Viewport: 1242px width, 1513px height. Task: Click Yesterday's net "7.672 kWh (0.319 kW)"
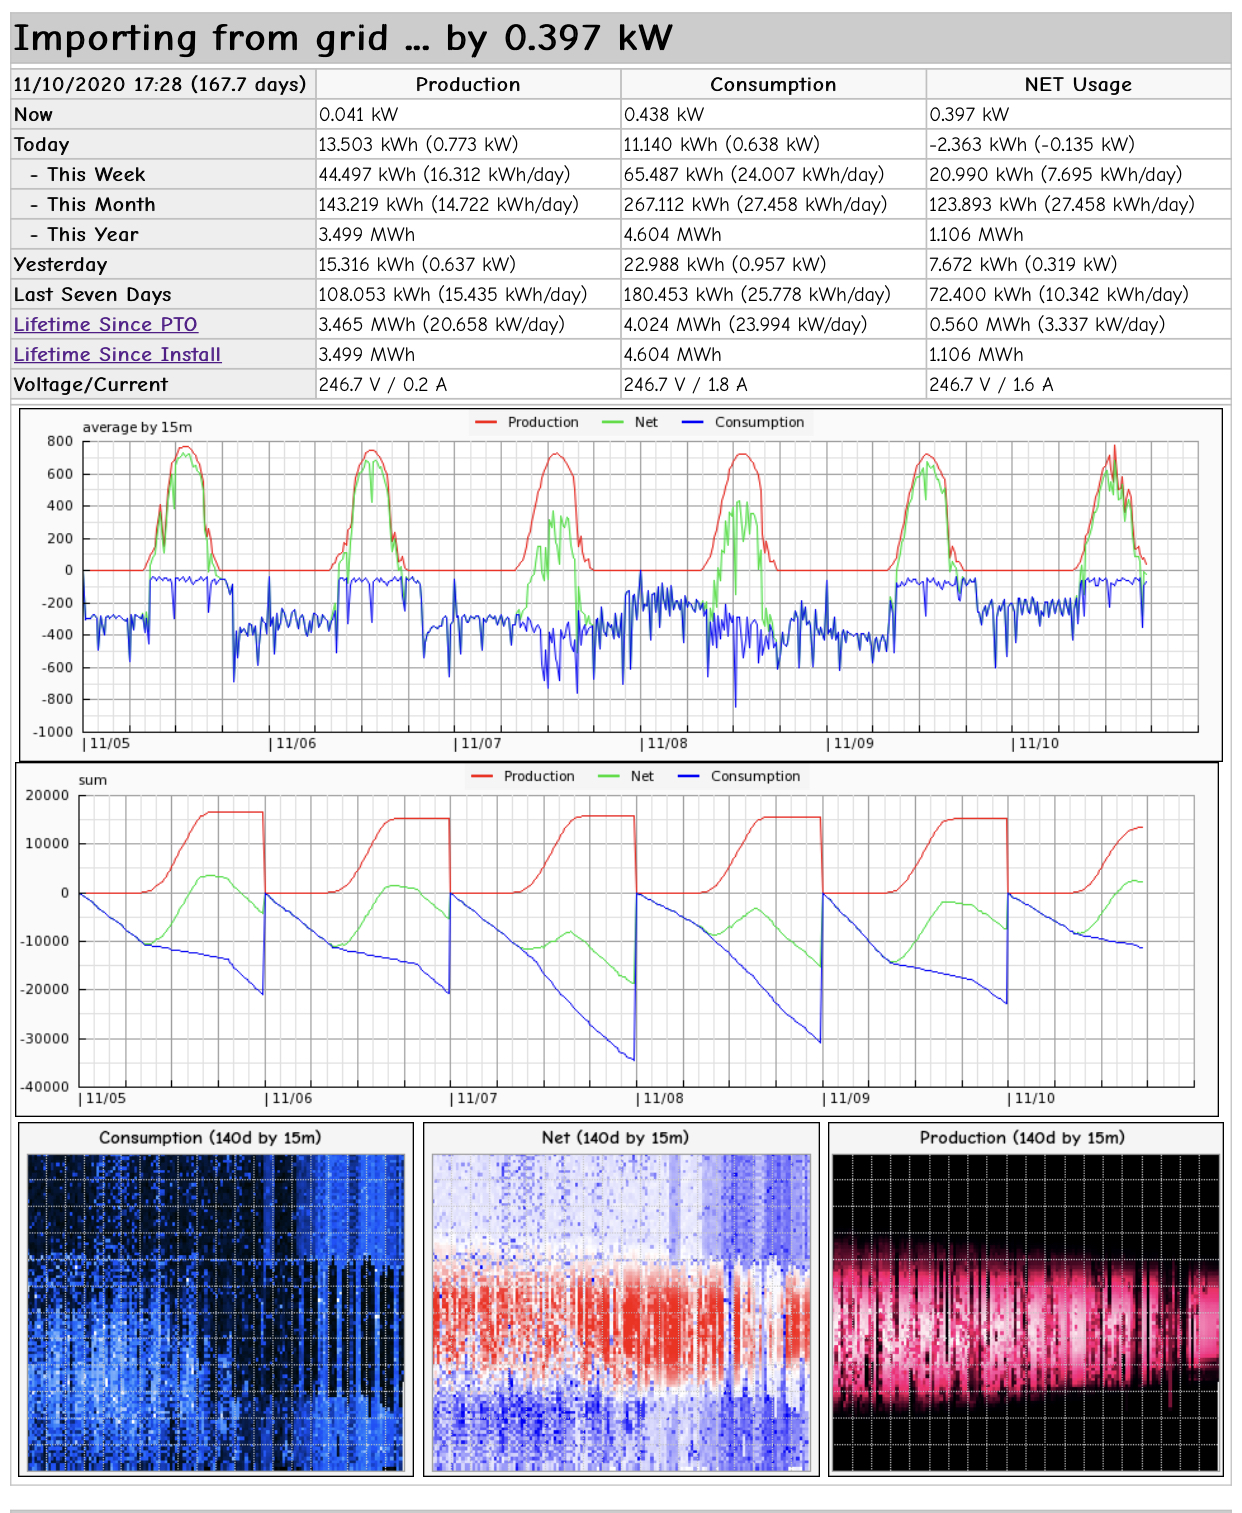point(1023,265)
